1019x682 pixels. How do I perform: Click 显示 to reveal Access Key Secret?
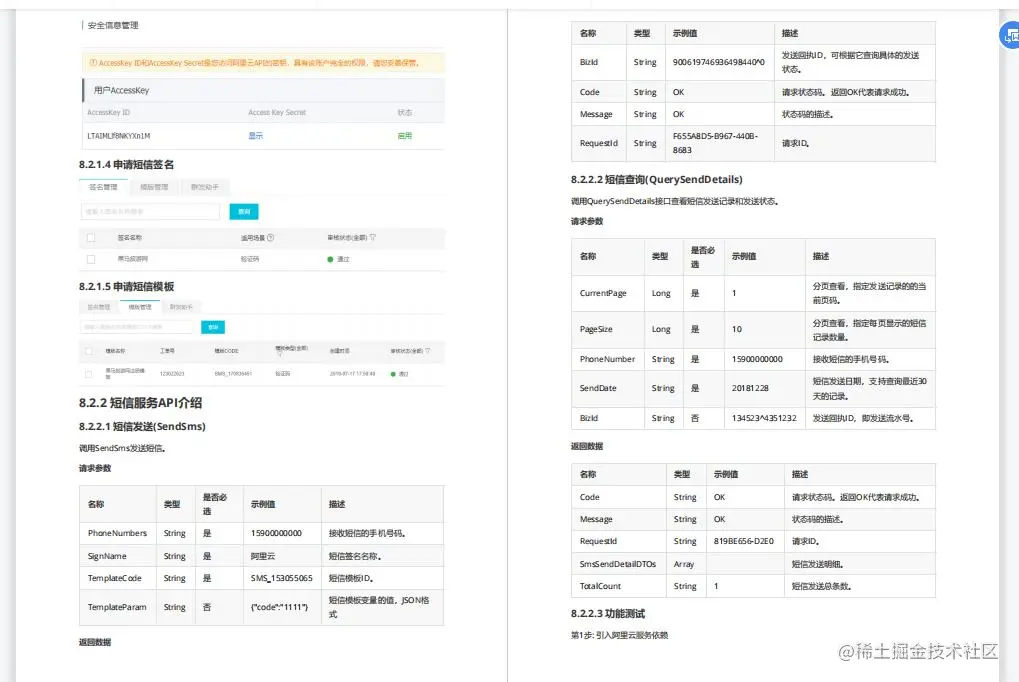click(255, 136)
